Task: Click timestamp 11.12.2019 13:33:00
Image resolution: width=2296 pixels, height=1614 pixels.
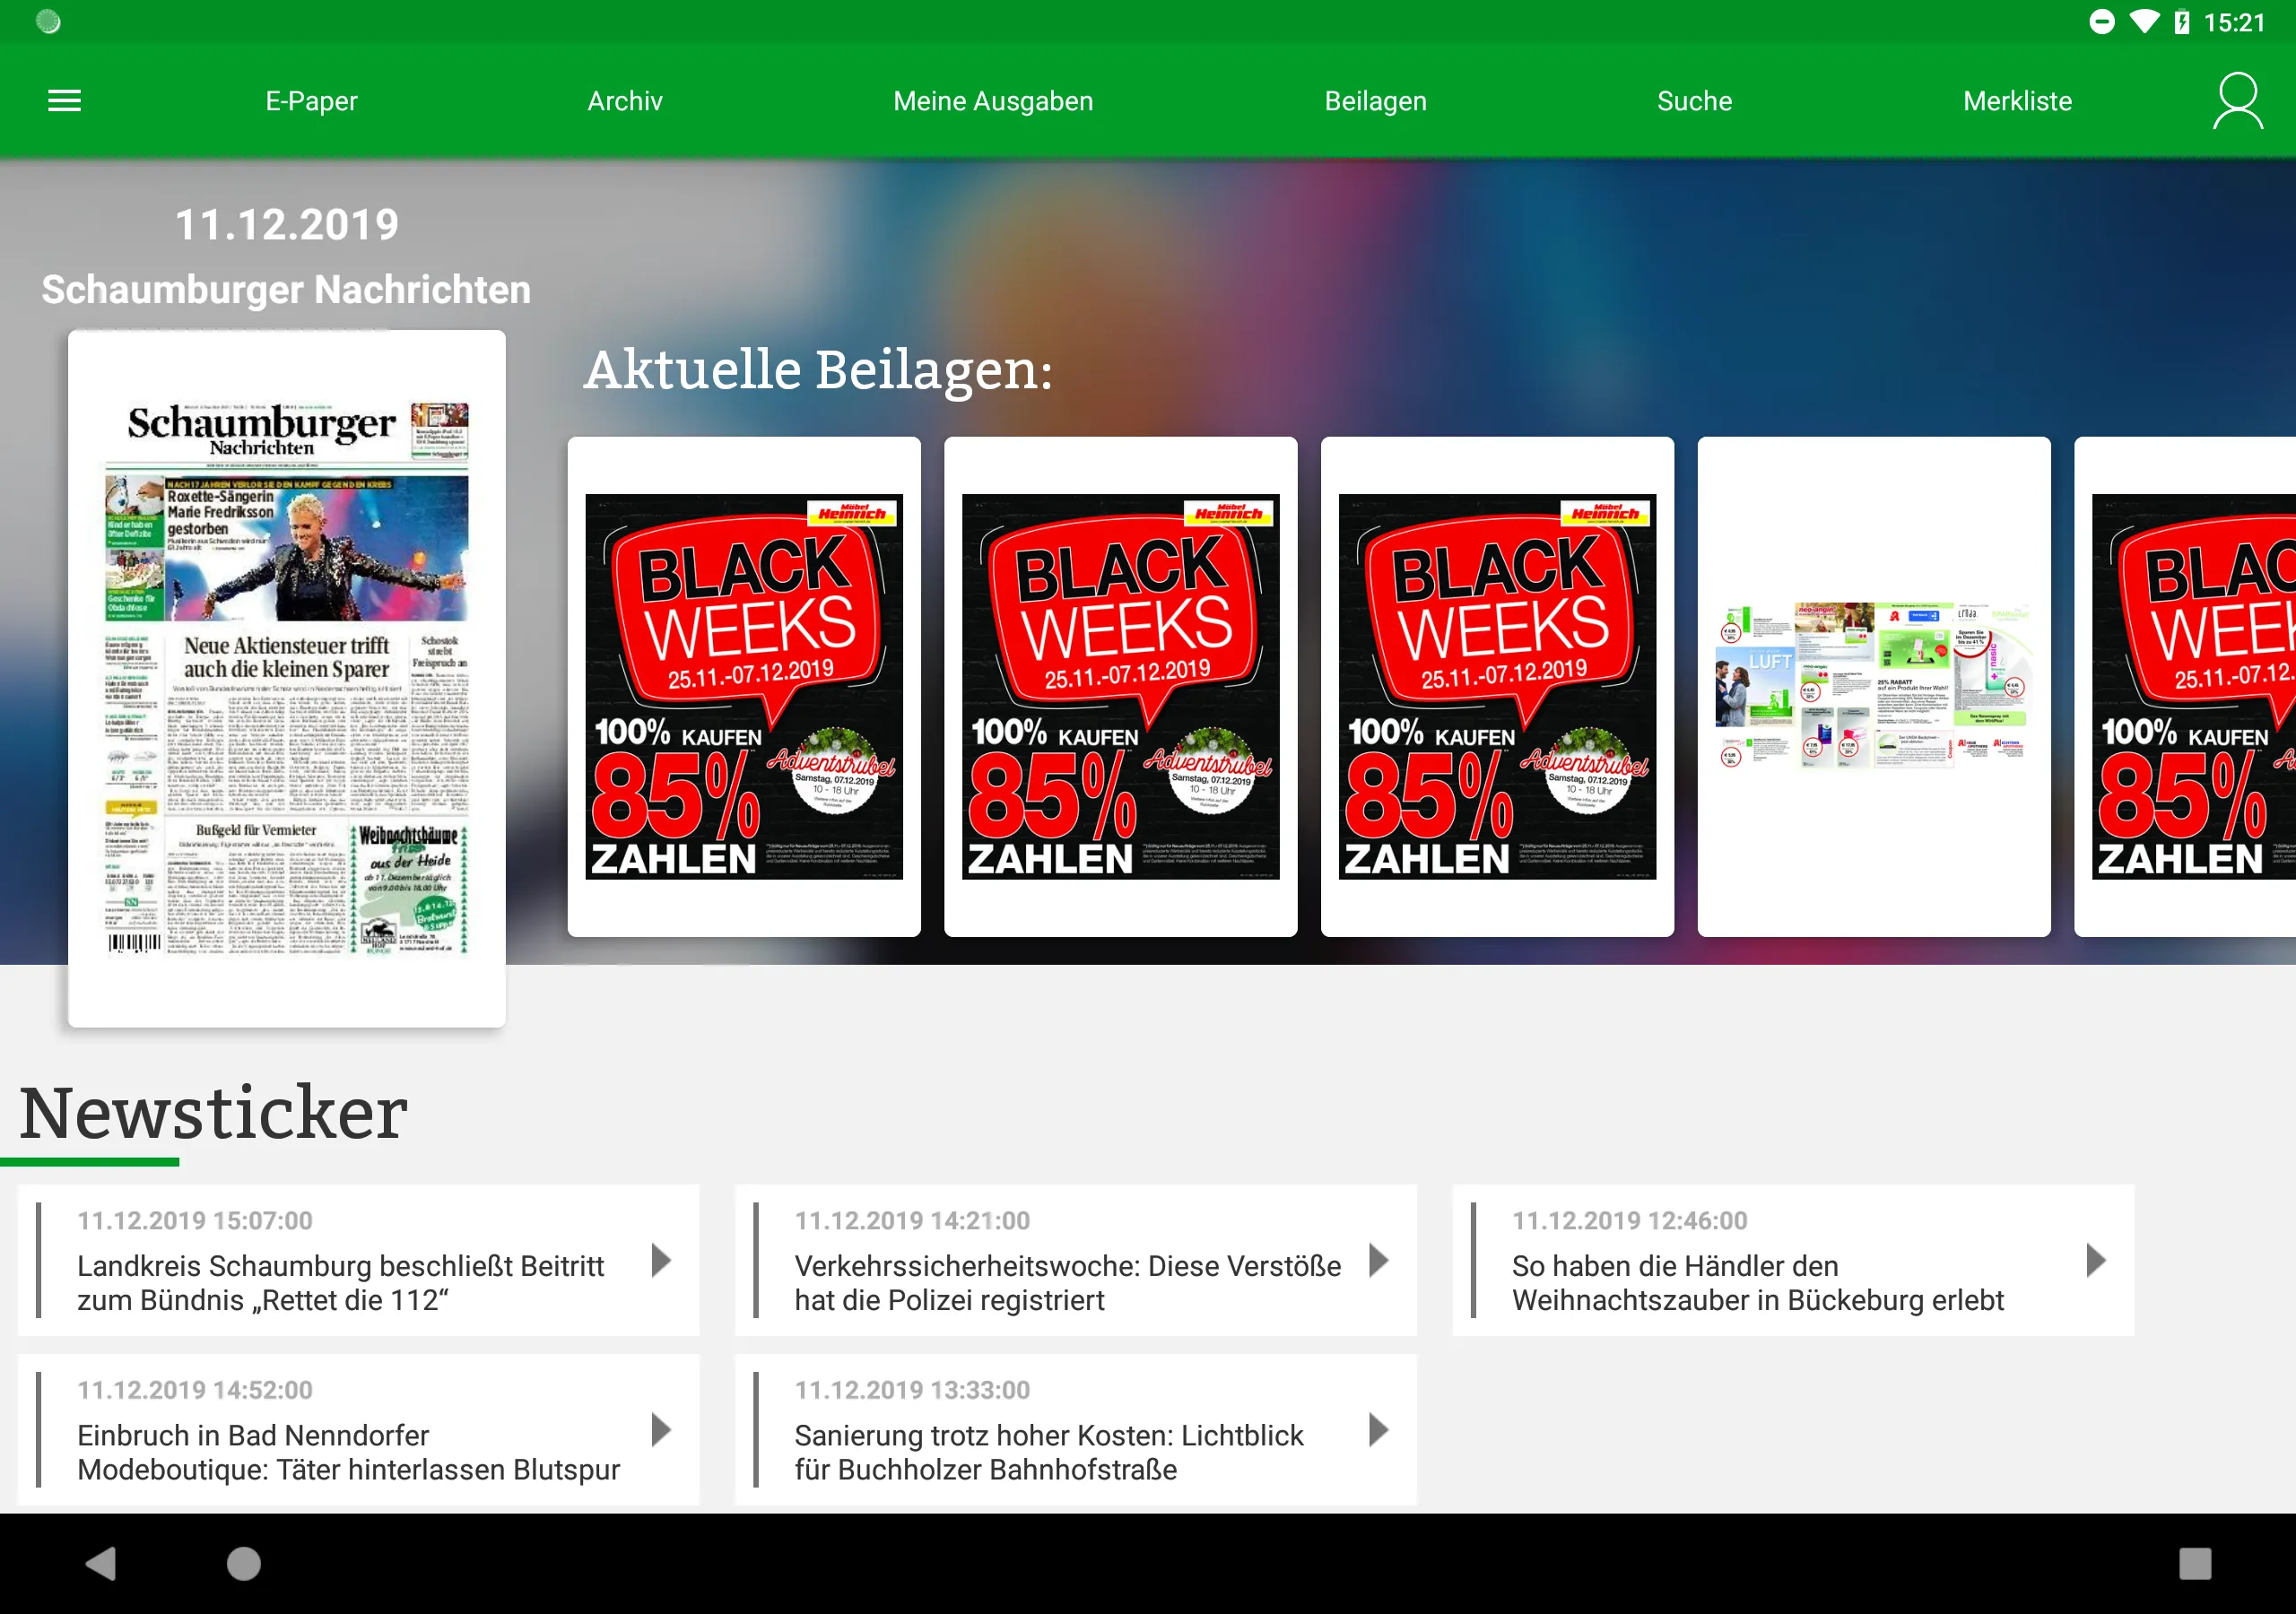Action: coord(912,1390)
